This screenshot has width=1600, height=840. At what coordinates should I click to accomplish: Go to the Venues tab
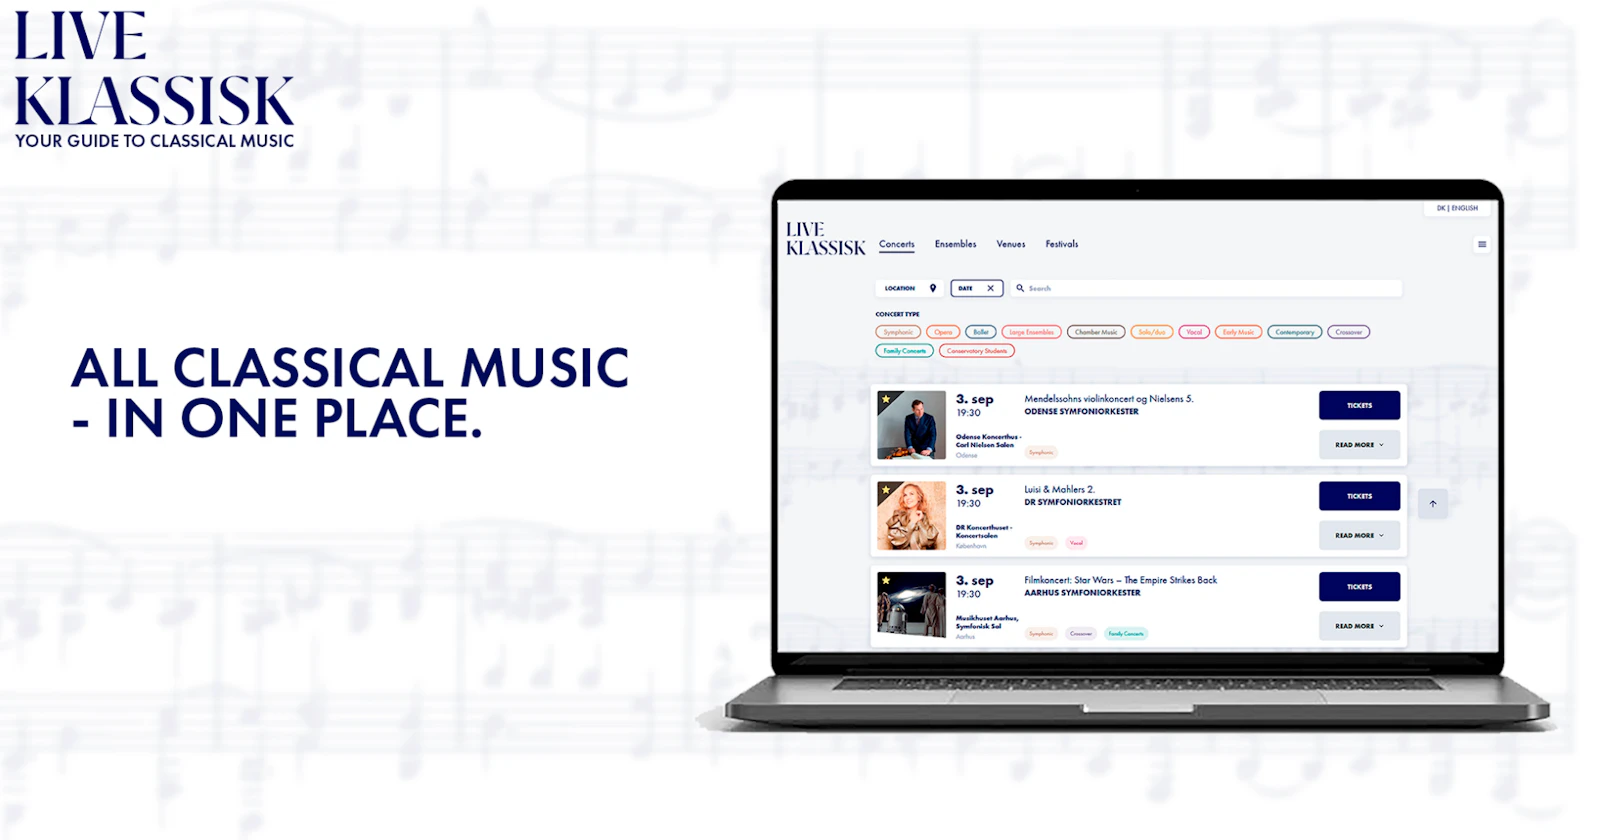click(x=1011, y=244)
